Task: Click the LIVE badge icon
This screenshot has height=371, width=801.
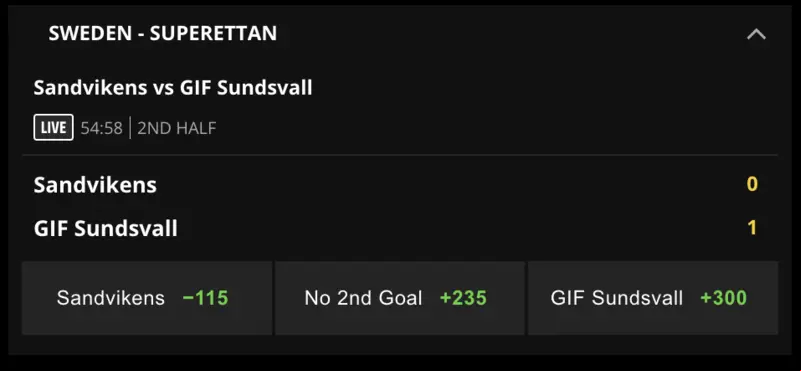Action: (53, 127)
